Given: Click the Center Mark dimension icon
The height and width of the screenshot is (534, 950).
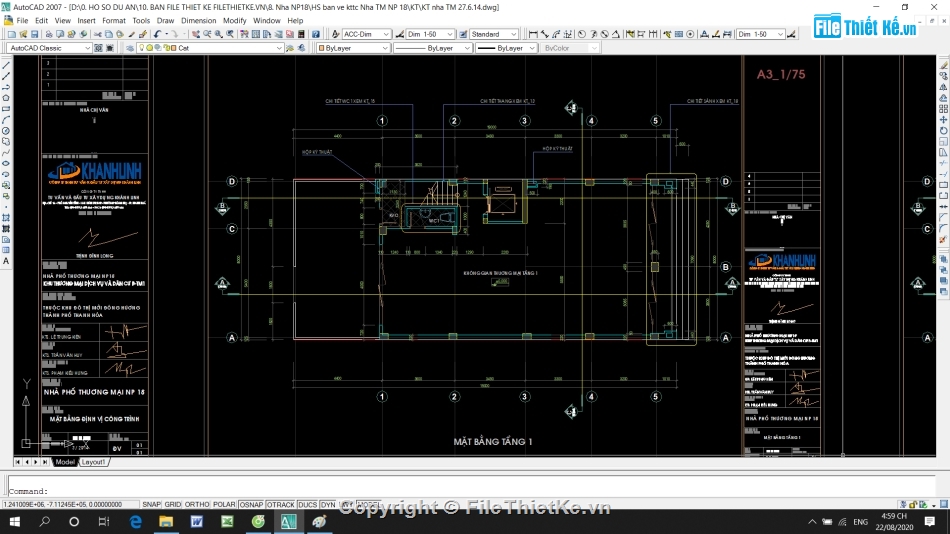Looking at the screenshot, I should [690, 35].
